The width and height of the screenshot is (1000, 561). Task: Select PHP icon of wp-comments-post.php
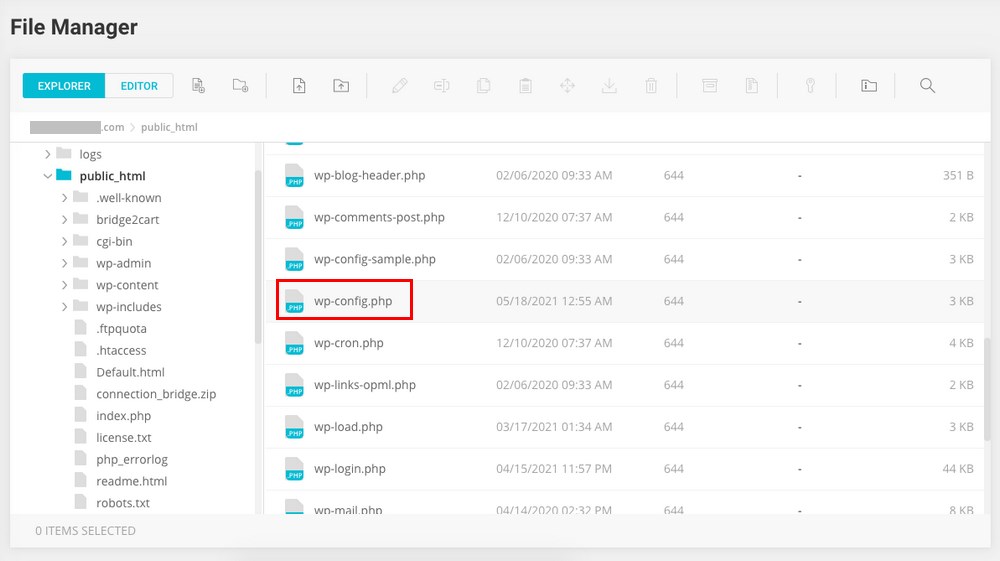[294, 217]
